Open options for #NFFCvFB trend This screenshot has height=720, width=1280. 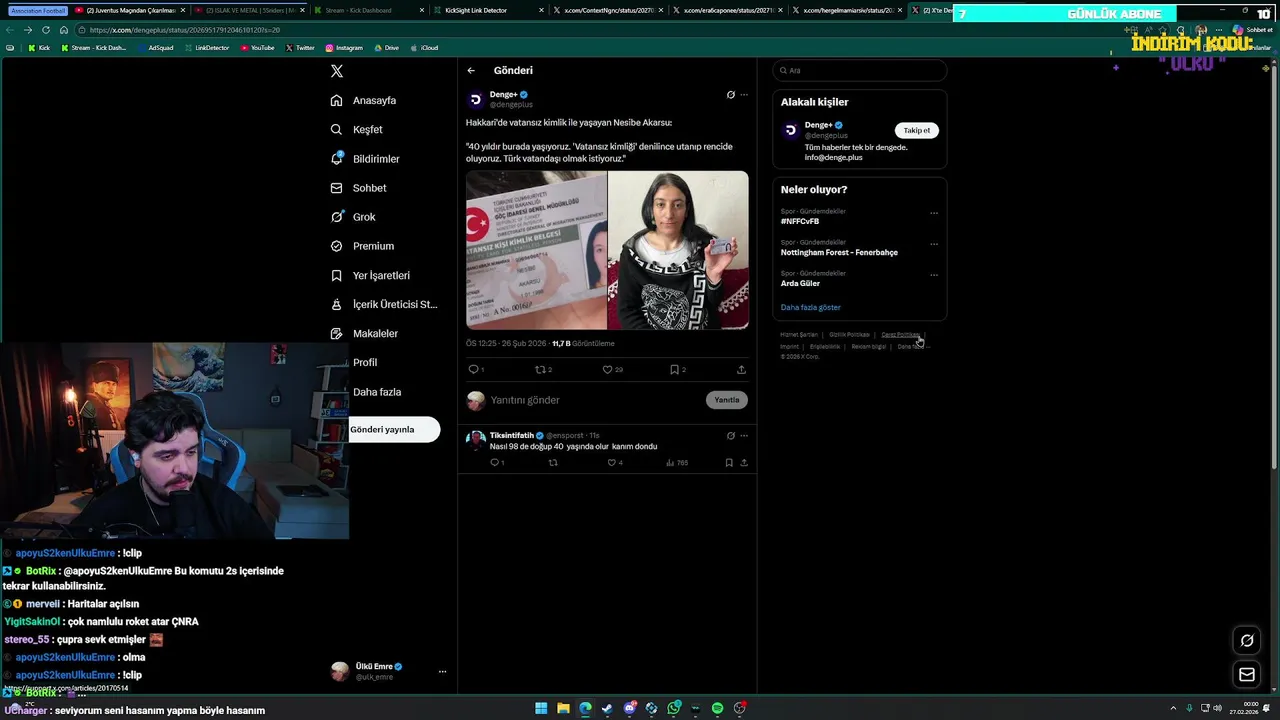[934, 213]
